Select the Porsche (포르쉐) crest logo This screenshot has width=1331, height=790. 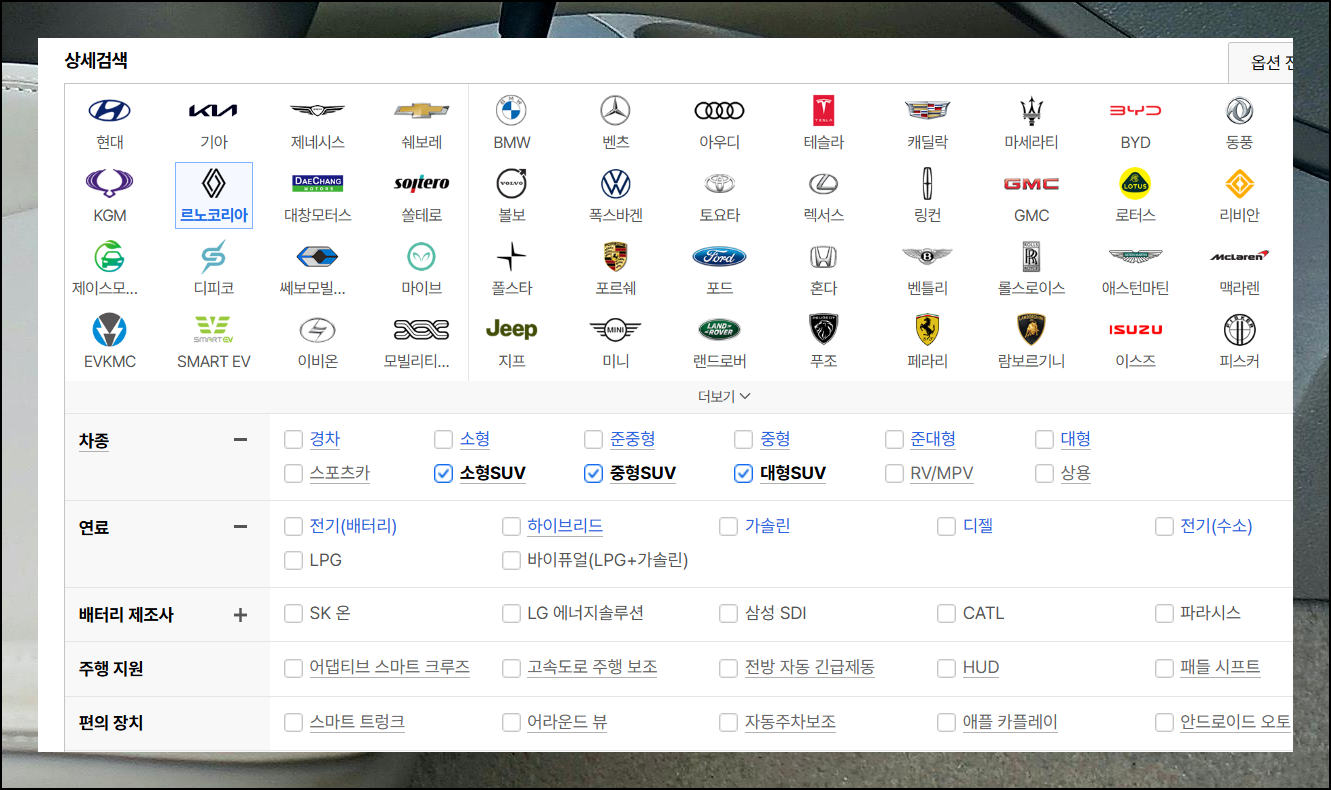[x=616, y=257]
